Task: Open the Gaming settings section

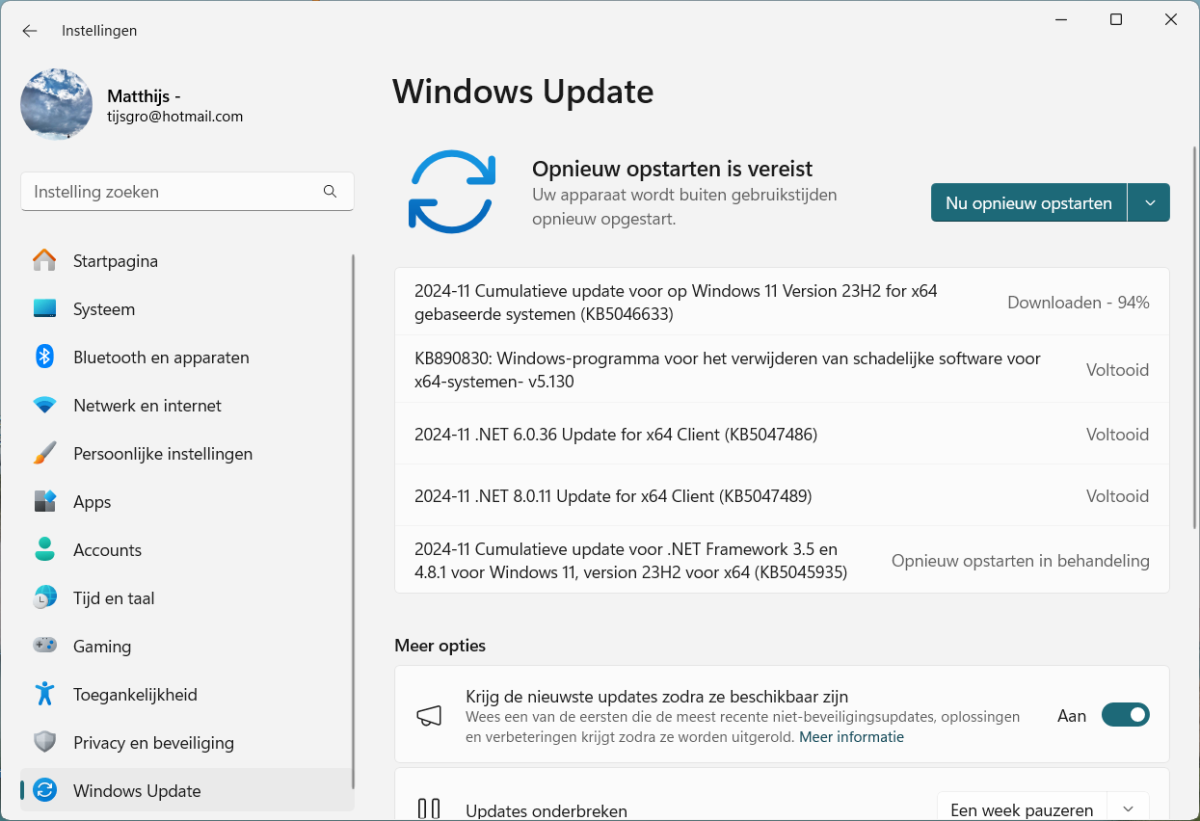Action: pyautogui.click(x=101, y=646)
